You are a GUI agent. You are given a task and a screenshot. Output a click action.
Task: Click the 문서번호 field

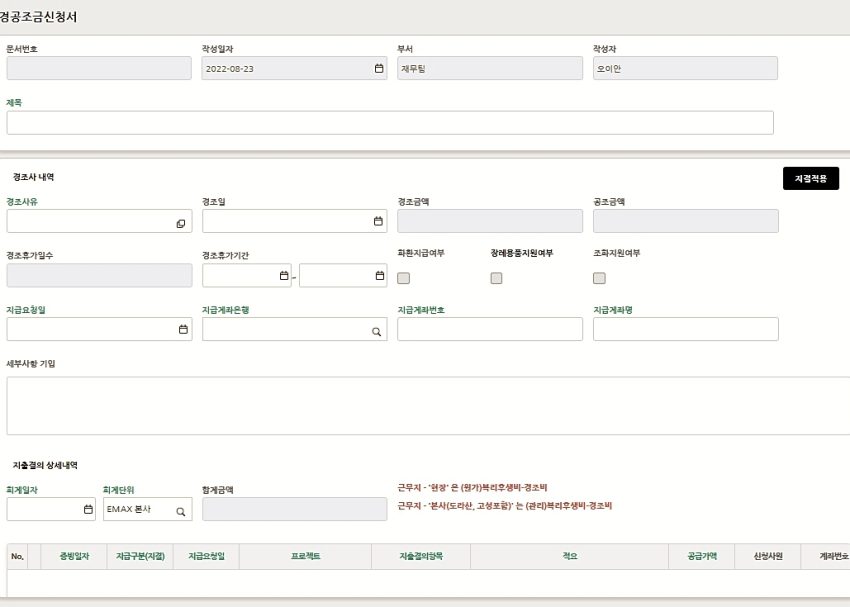coord(99,68)
